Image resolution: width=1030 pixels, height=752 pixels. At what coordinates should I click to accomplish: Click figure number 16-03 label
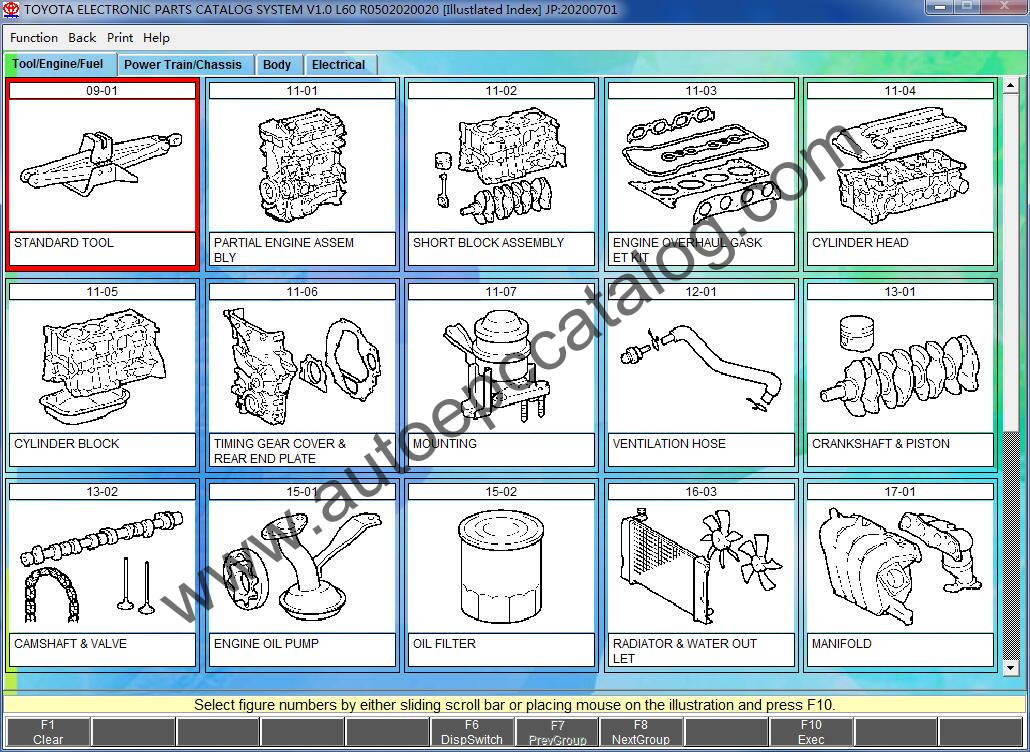click(701, 492)
